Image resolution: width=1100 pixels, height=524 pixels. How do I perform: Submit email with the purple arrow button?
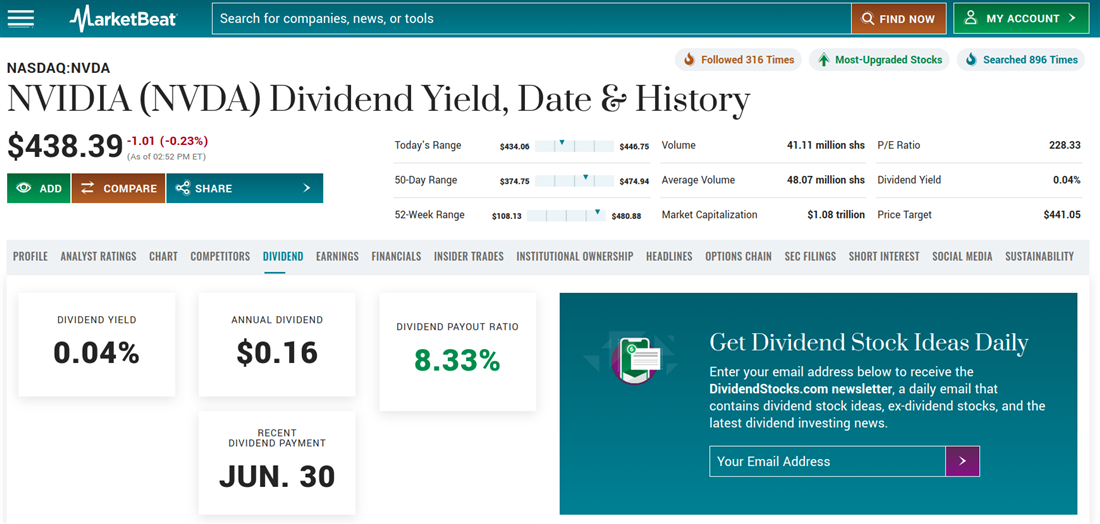[962, 461]
